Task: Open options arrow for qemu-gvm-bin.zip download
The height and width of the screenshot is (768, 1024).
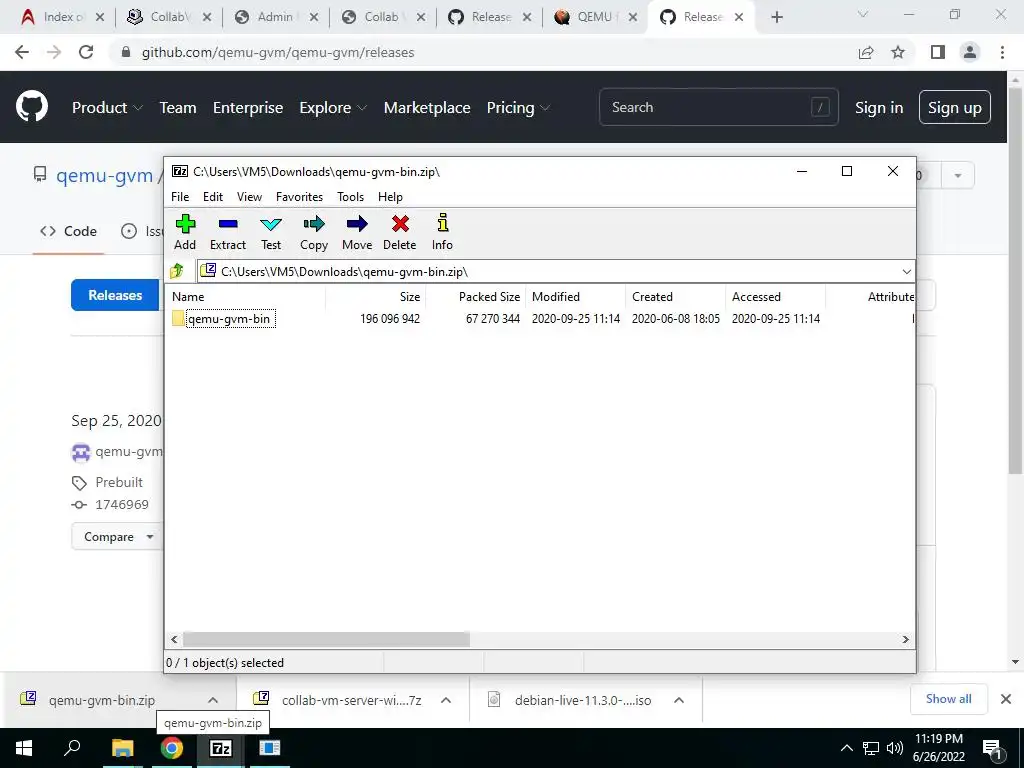Action: [213, 700]
